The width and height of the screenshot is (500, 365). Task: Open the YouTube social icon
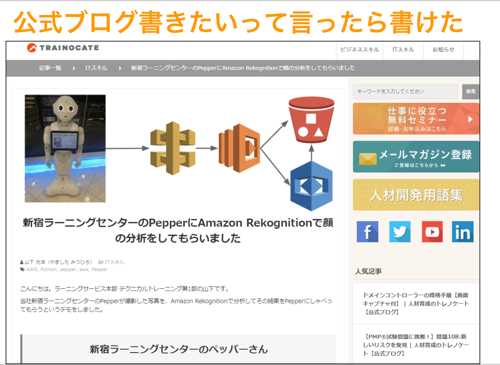pos(432,232)
